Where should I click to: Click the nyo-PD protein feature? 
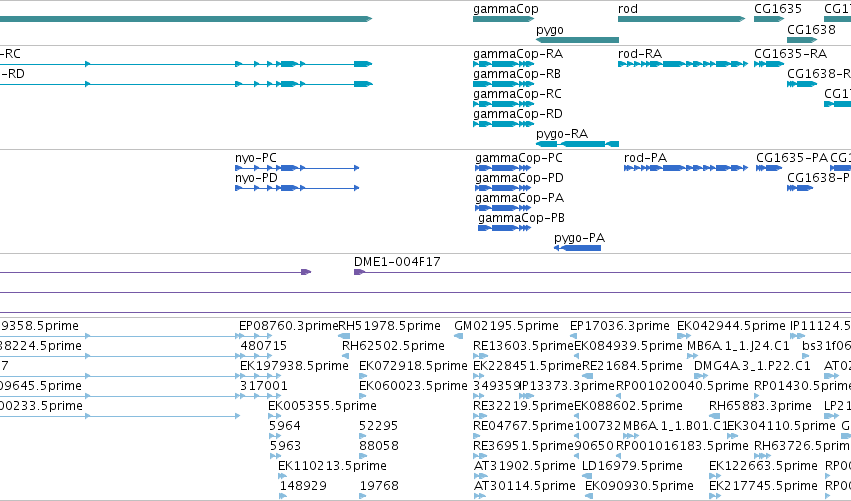click(297, 188)
